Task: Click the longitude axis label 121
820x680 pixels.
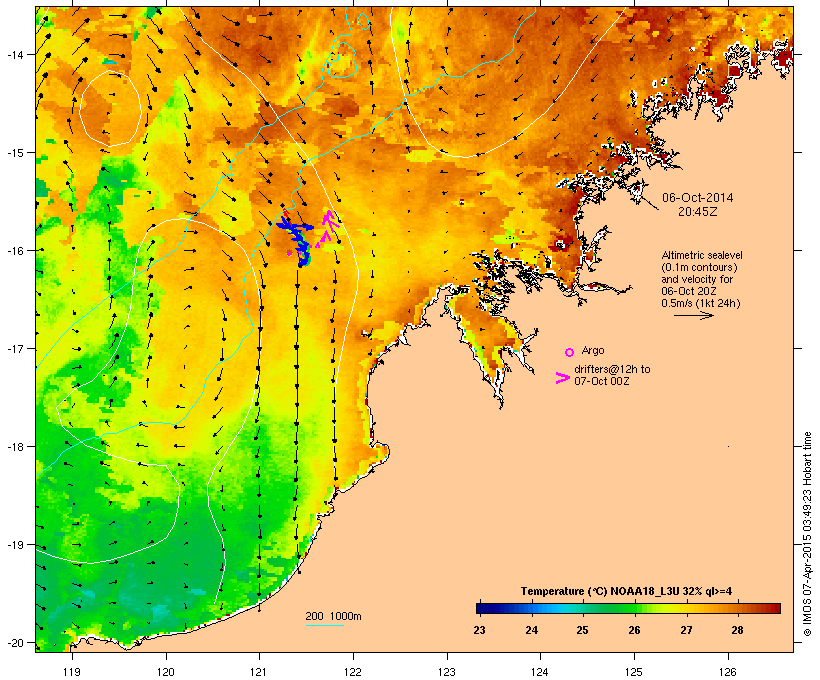Action: (x=259, y=672)
